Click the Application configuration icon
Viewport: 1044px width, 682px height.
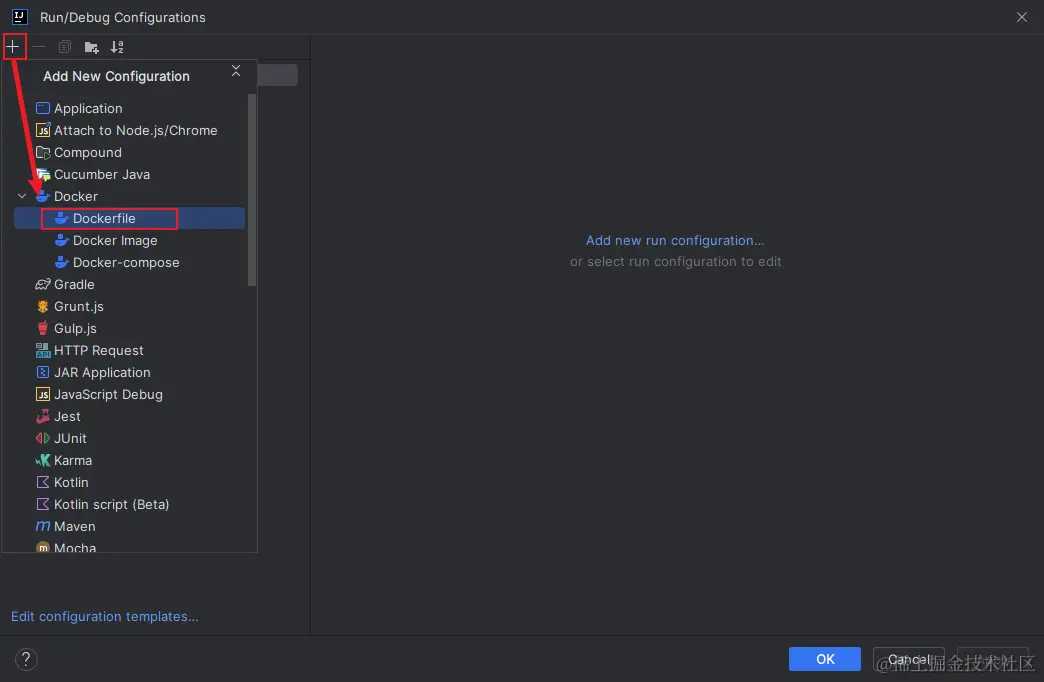(x=43, y=108)
